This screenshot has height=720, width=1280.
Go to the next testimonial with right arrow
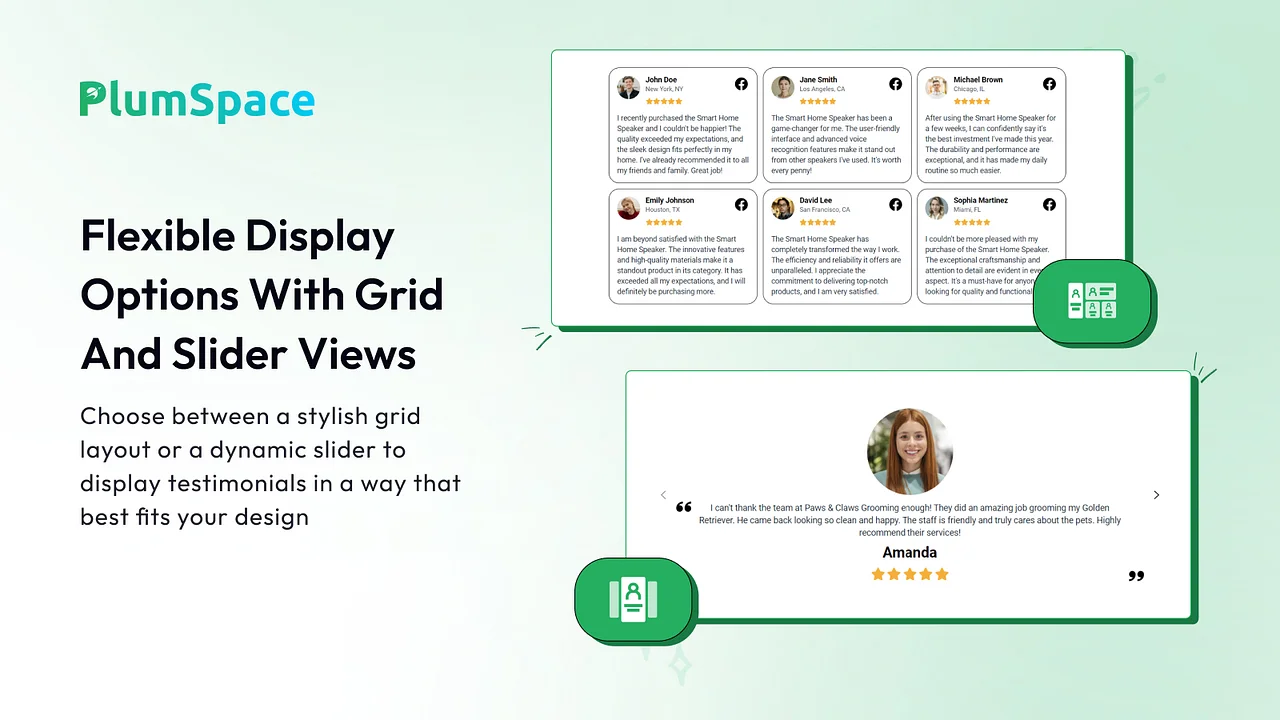1156,495
